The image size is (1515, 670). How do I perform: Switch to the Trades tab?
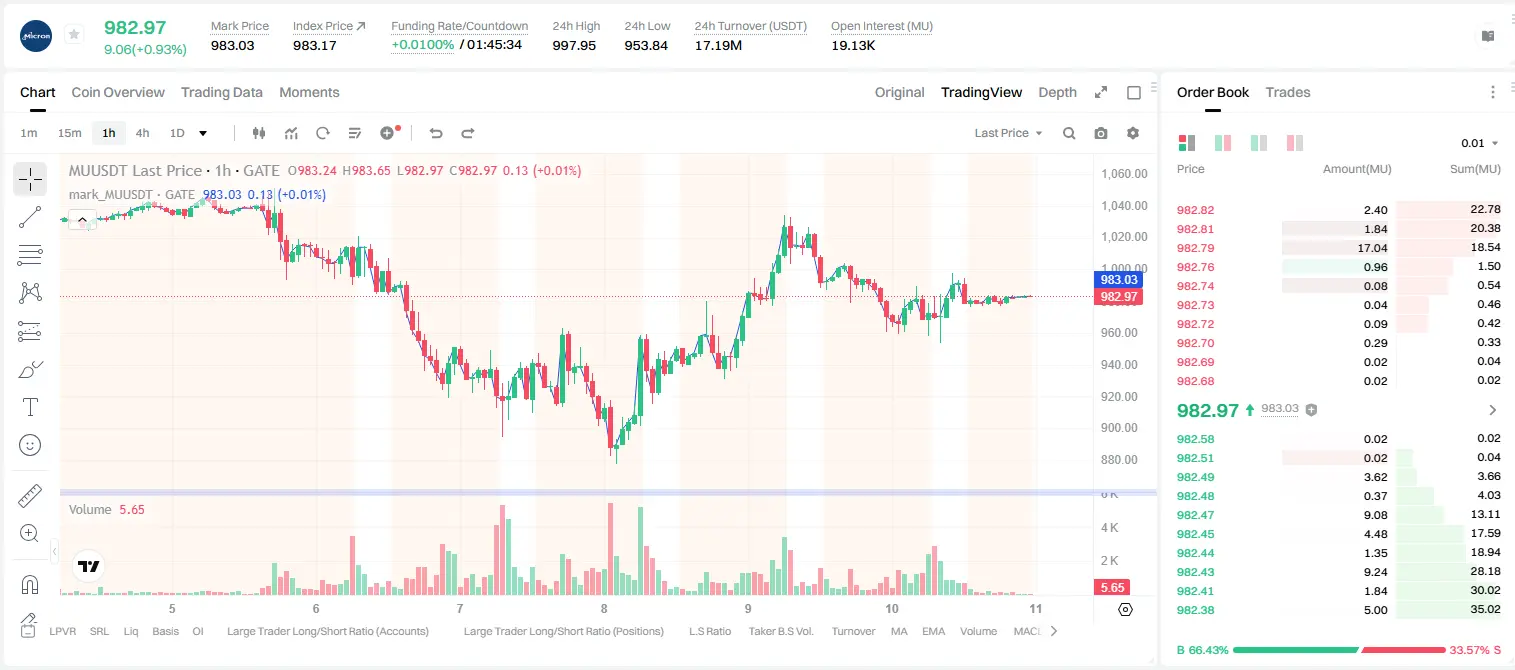pos(1287,92)
